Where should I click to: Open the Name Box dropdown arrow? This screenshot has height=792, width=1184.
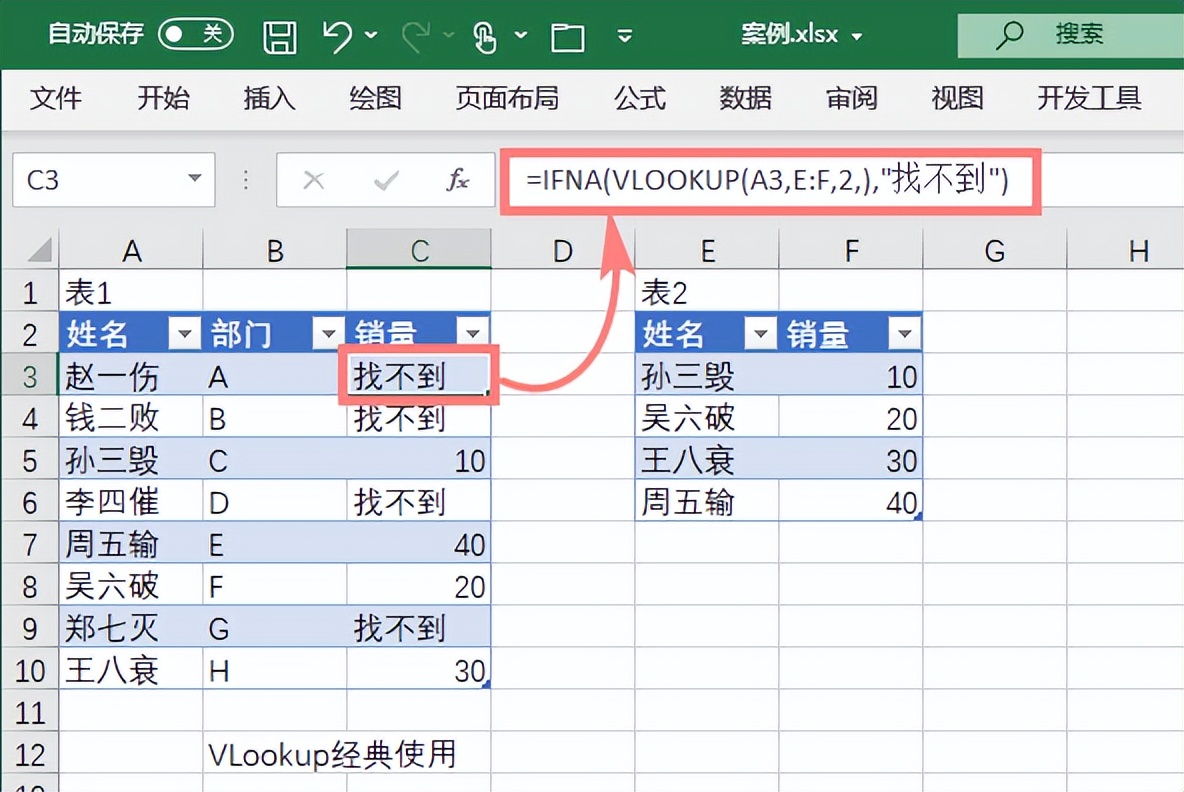coord(195,178)
